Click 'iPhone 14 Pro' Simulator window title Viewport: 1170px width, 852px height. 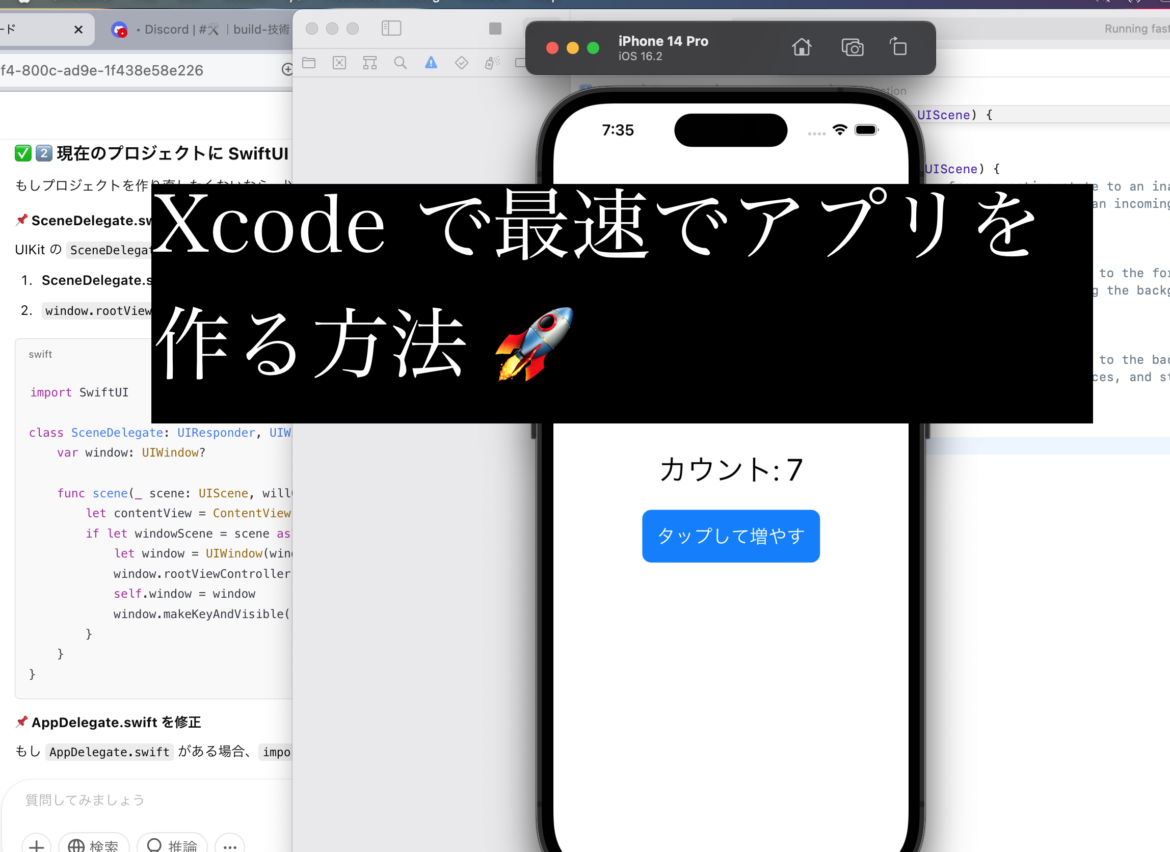click(x=663, y=41)
